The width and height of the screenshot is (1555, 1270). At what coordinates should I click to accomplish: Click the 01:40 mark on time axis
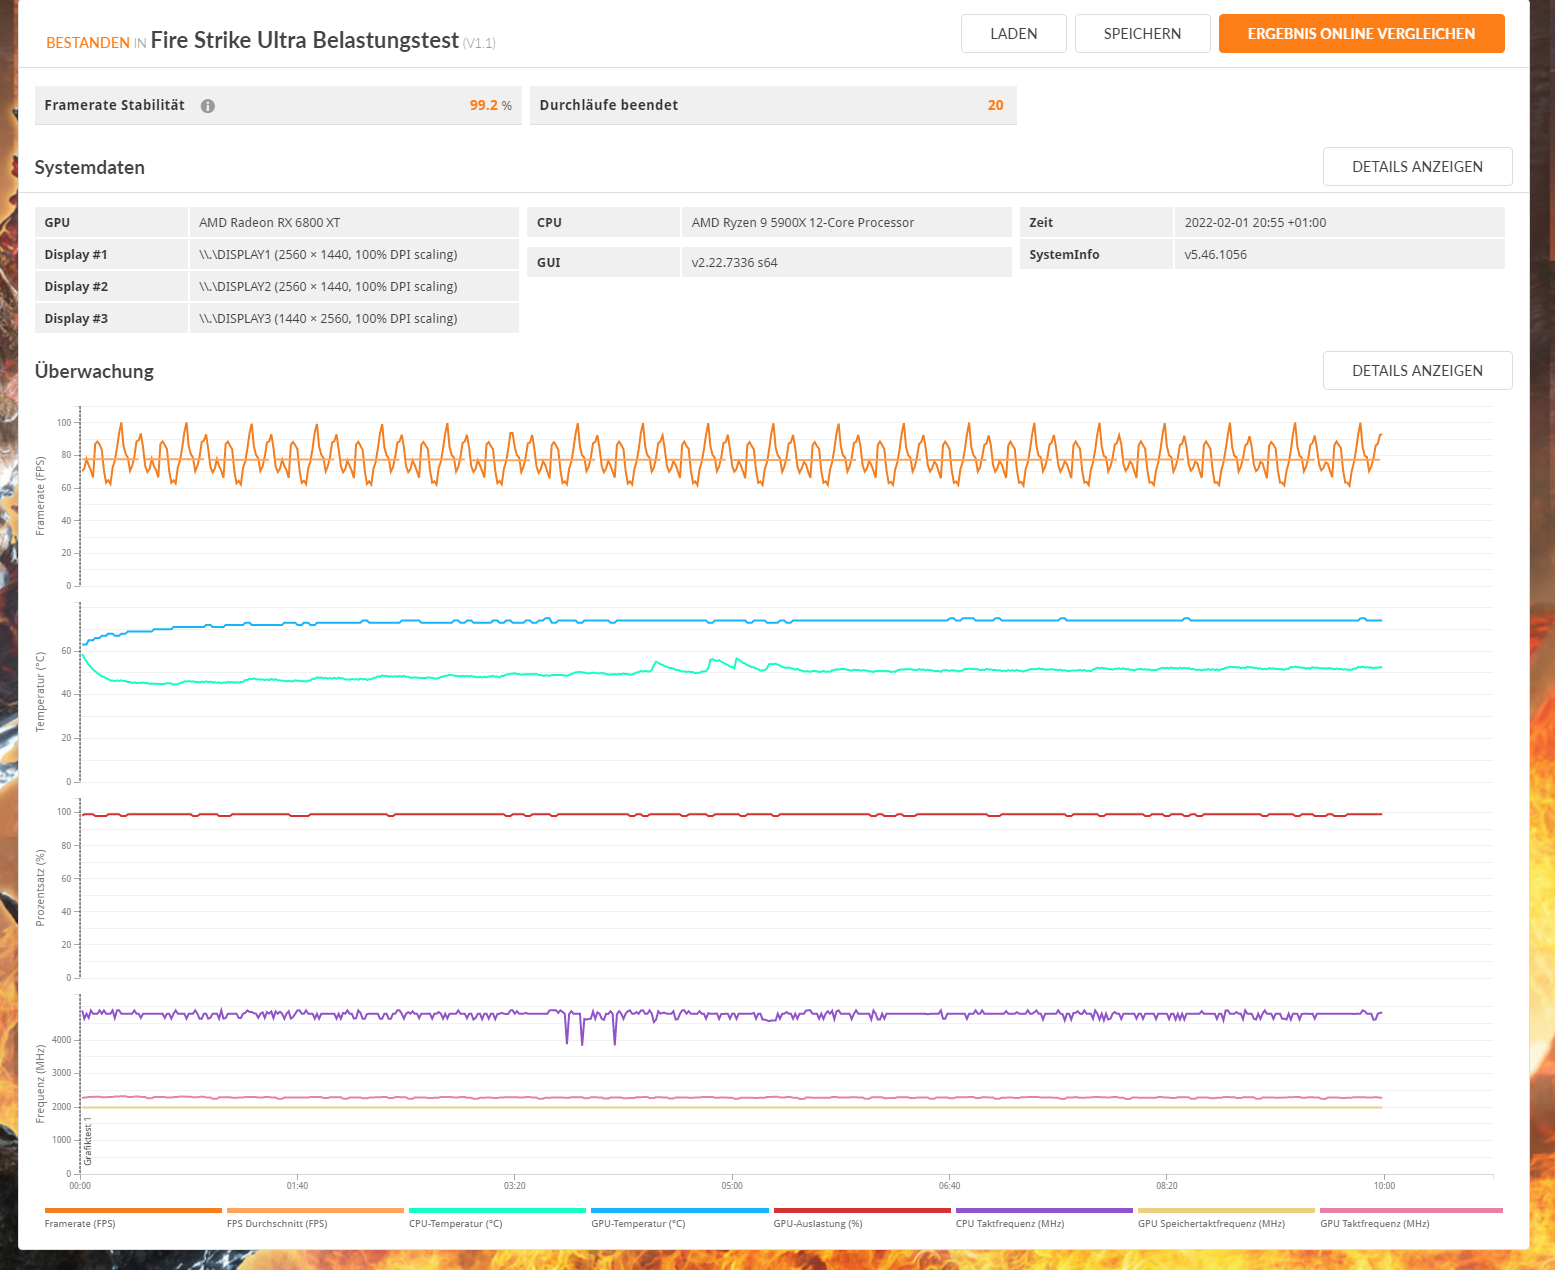(297, 1186)
